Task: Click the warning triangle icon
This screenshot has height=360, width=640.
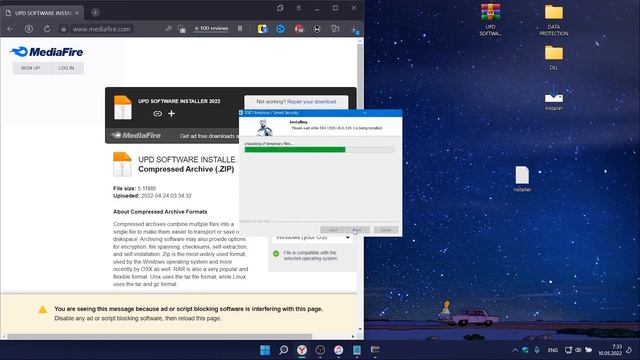Action: point(42,309)
